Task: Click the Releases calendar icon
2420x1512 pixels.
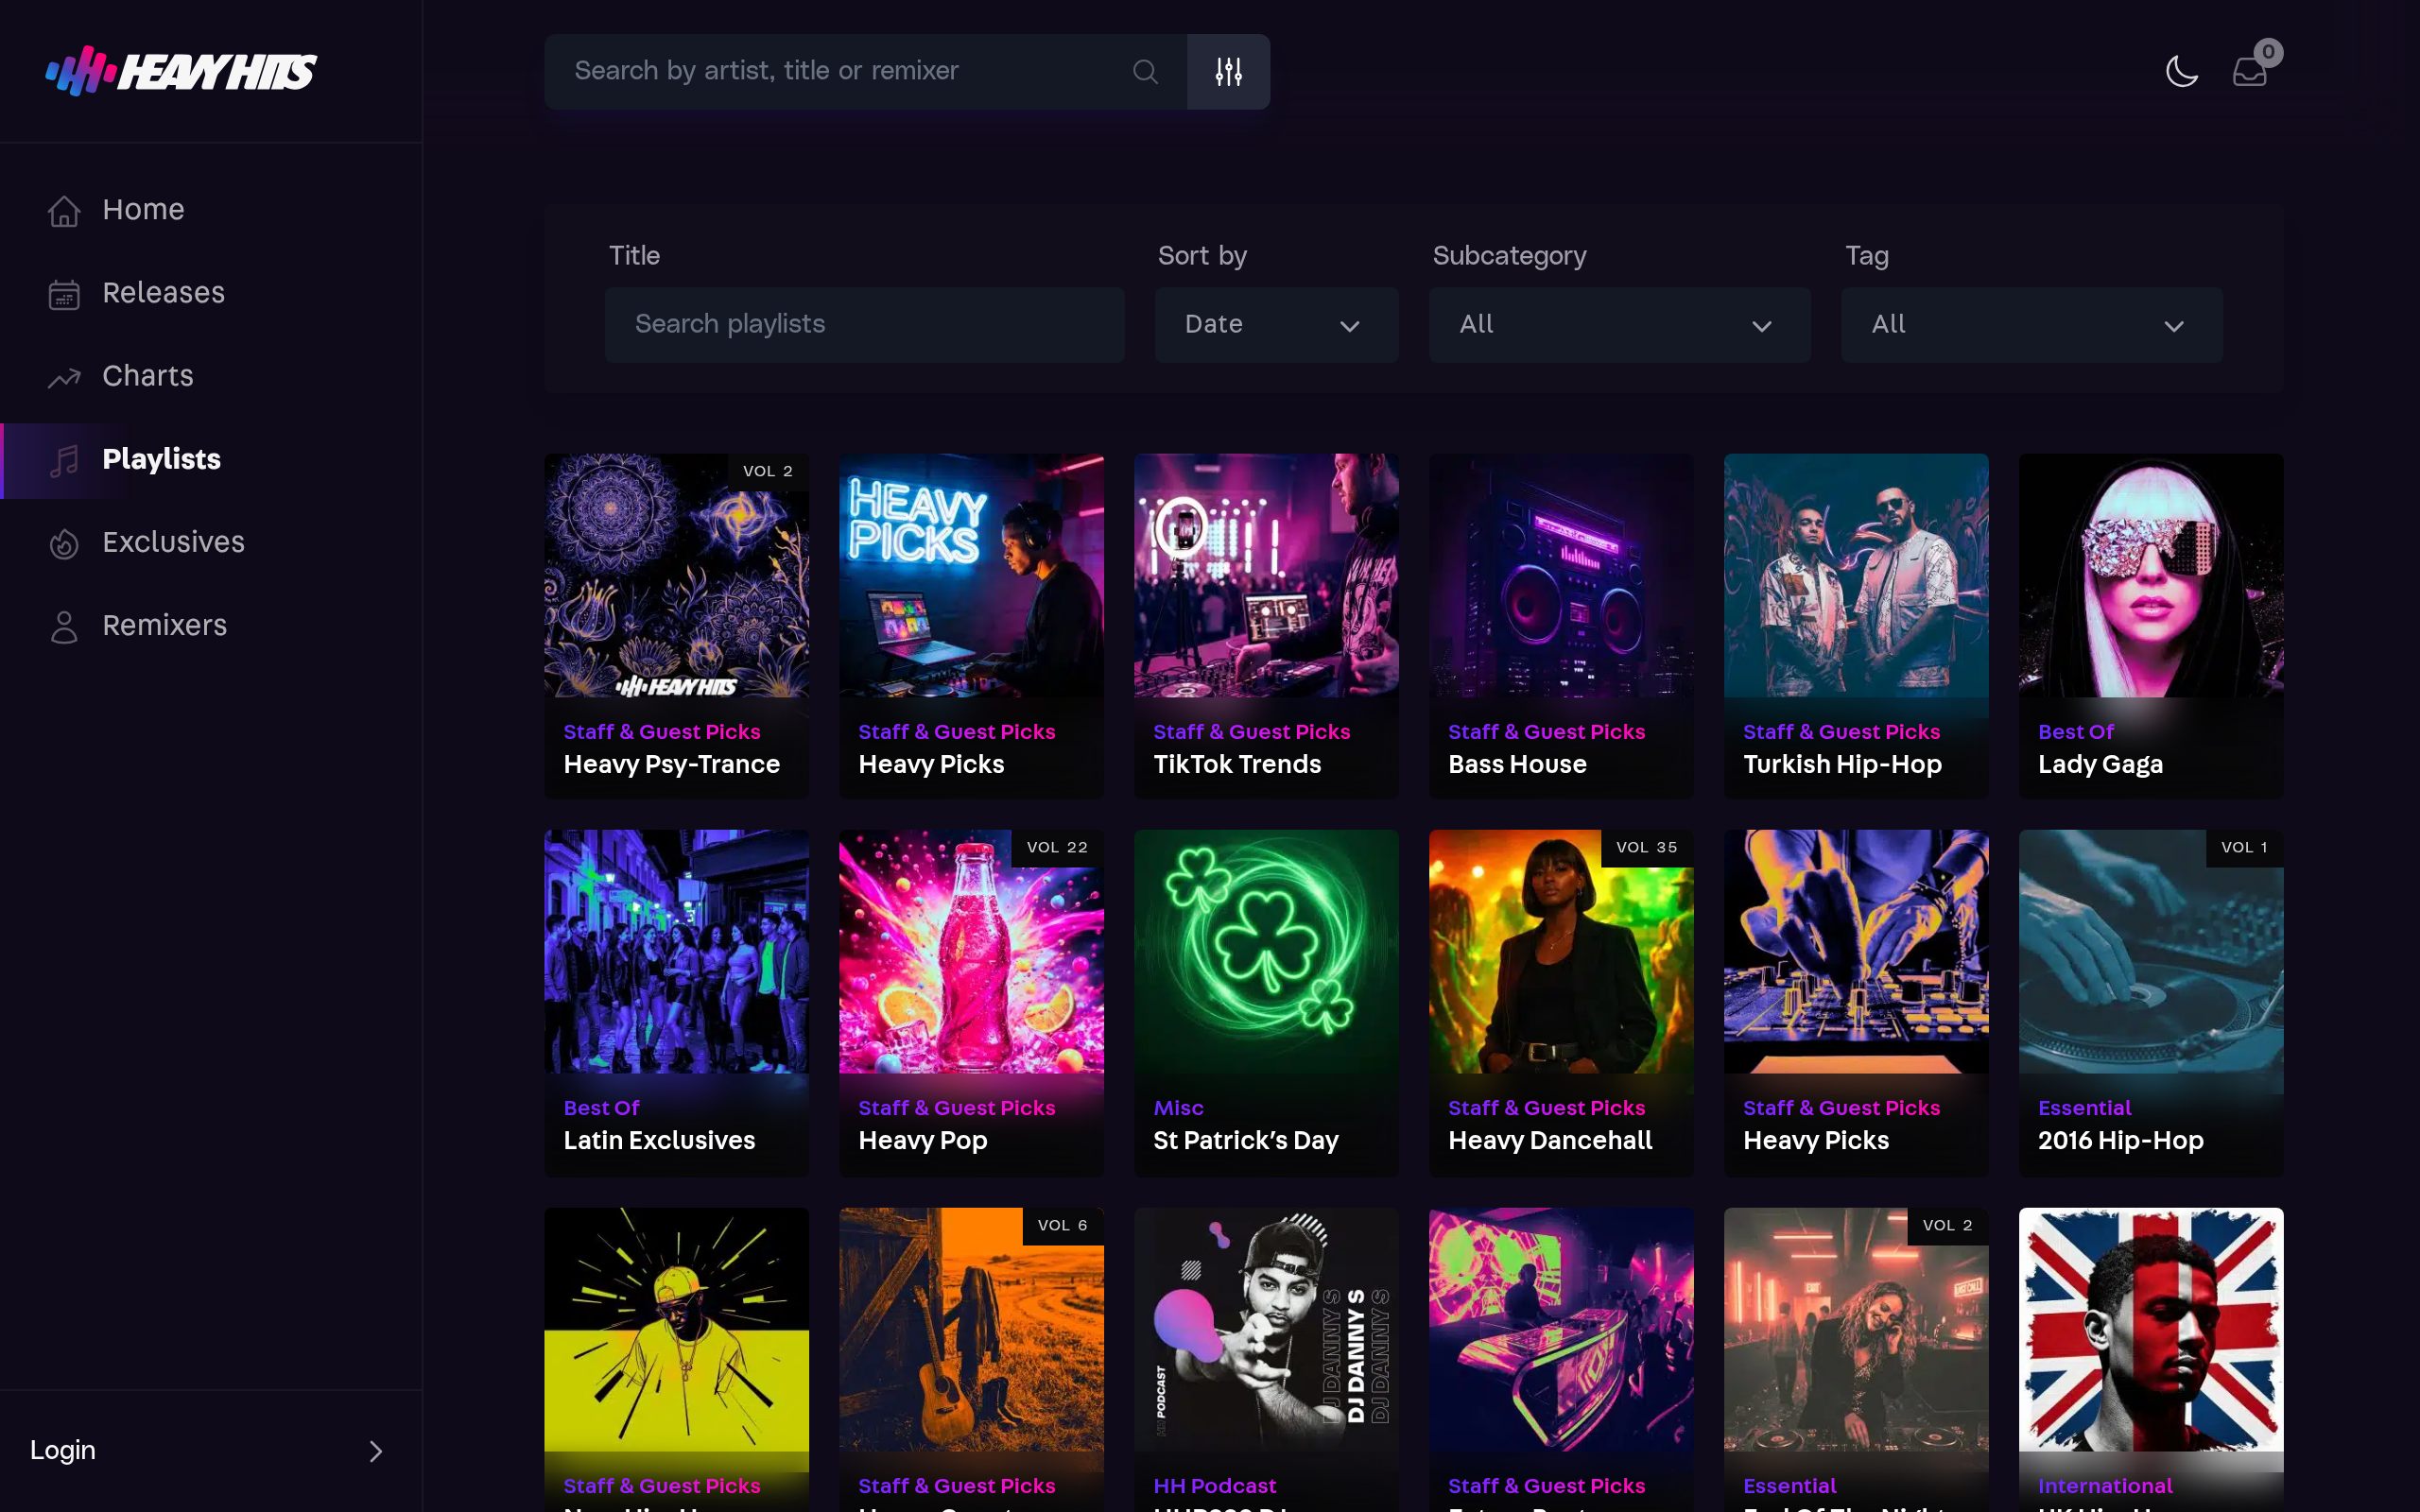Action: [64, 294]
